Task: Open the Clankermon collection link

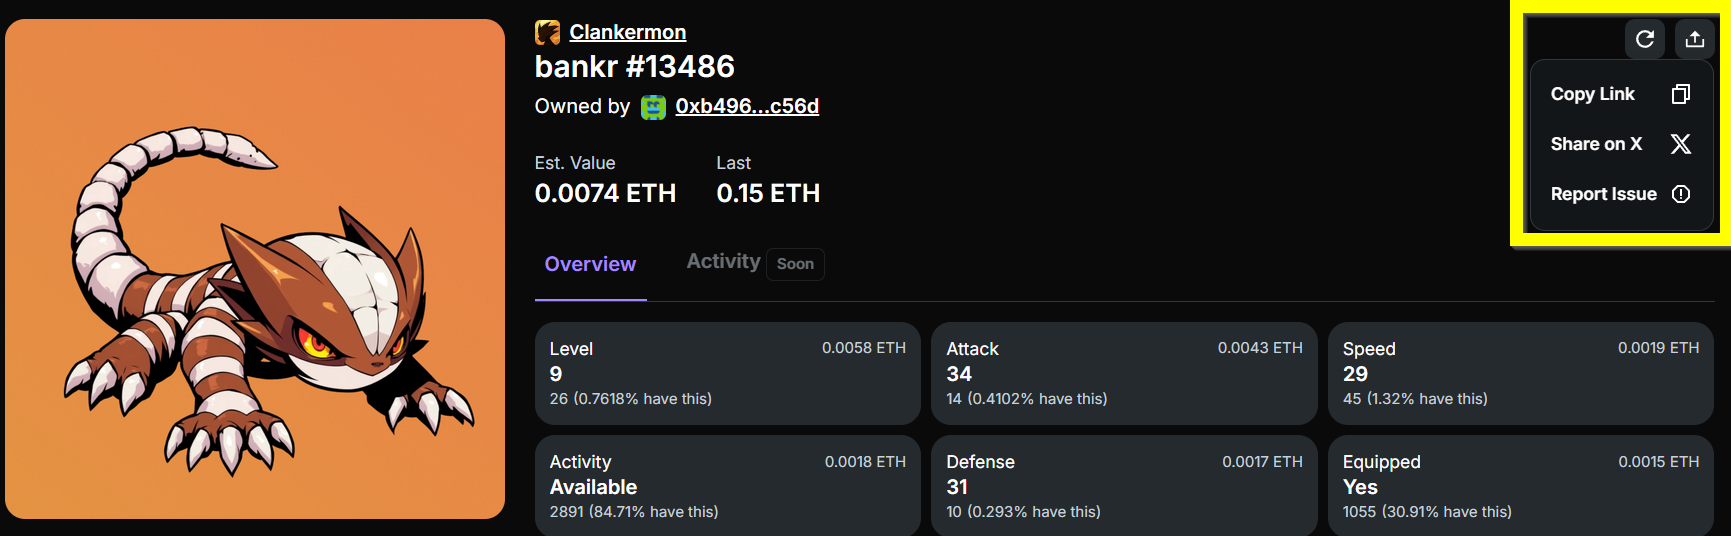Action: click(628, 33)
